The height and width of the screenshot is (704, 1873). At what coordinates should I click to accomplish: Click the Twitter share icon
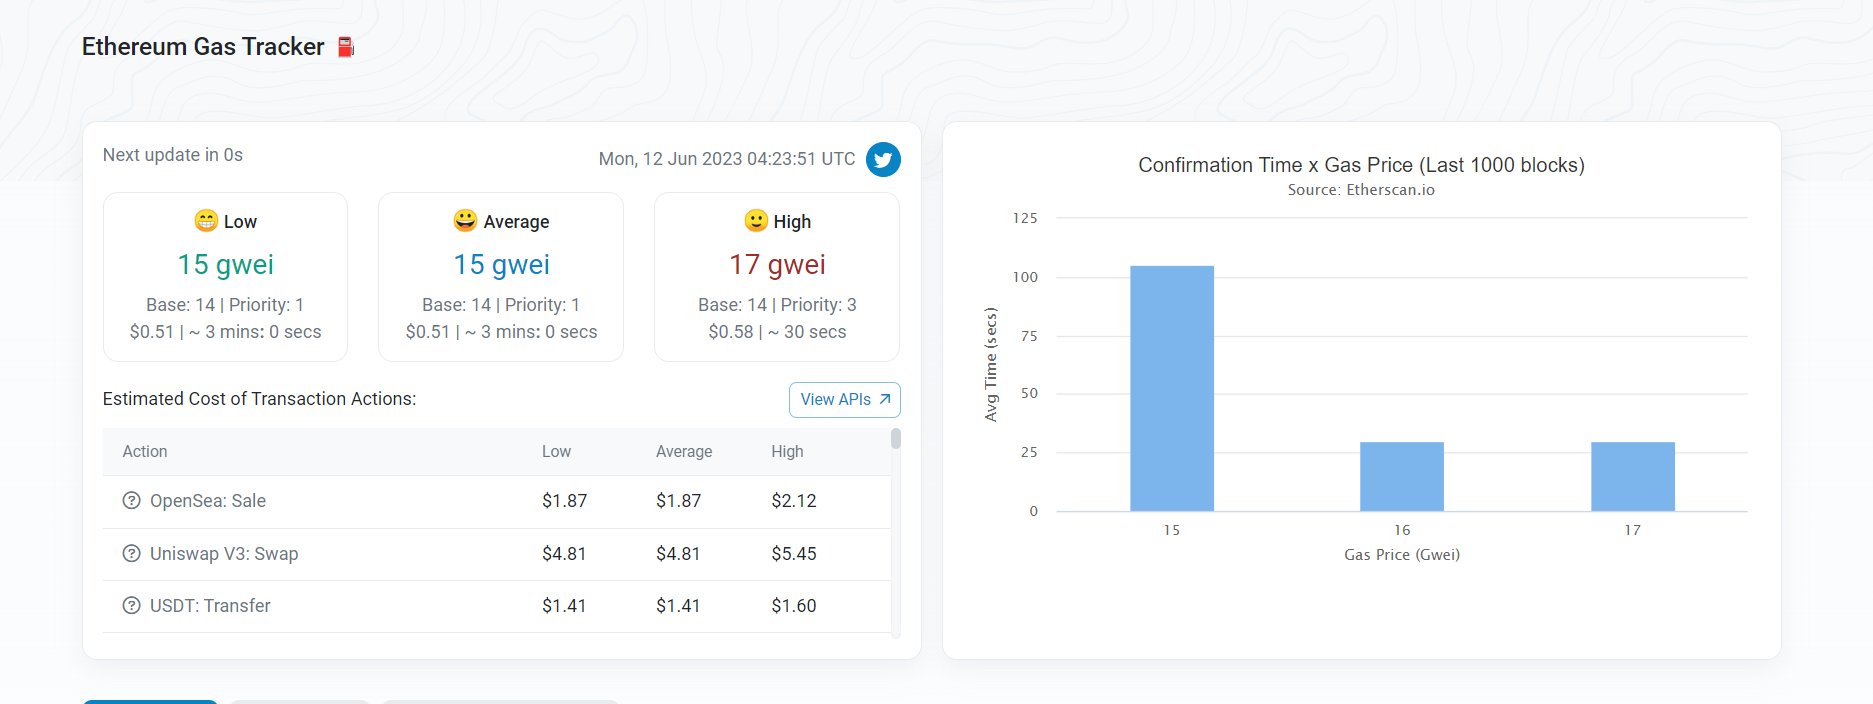click(x=883, y=160)
